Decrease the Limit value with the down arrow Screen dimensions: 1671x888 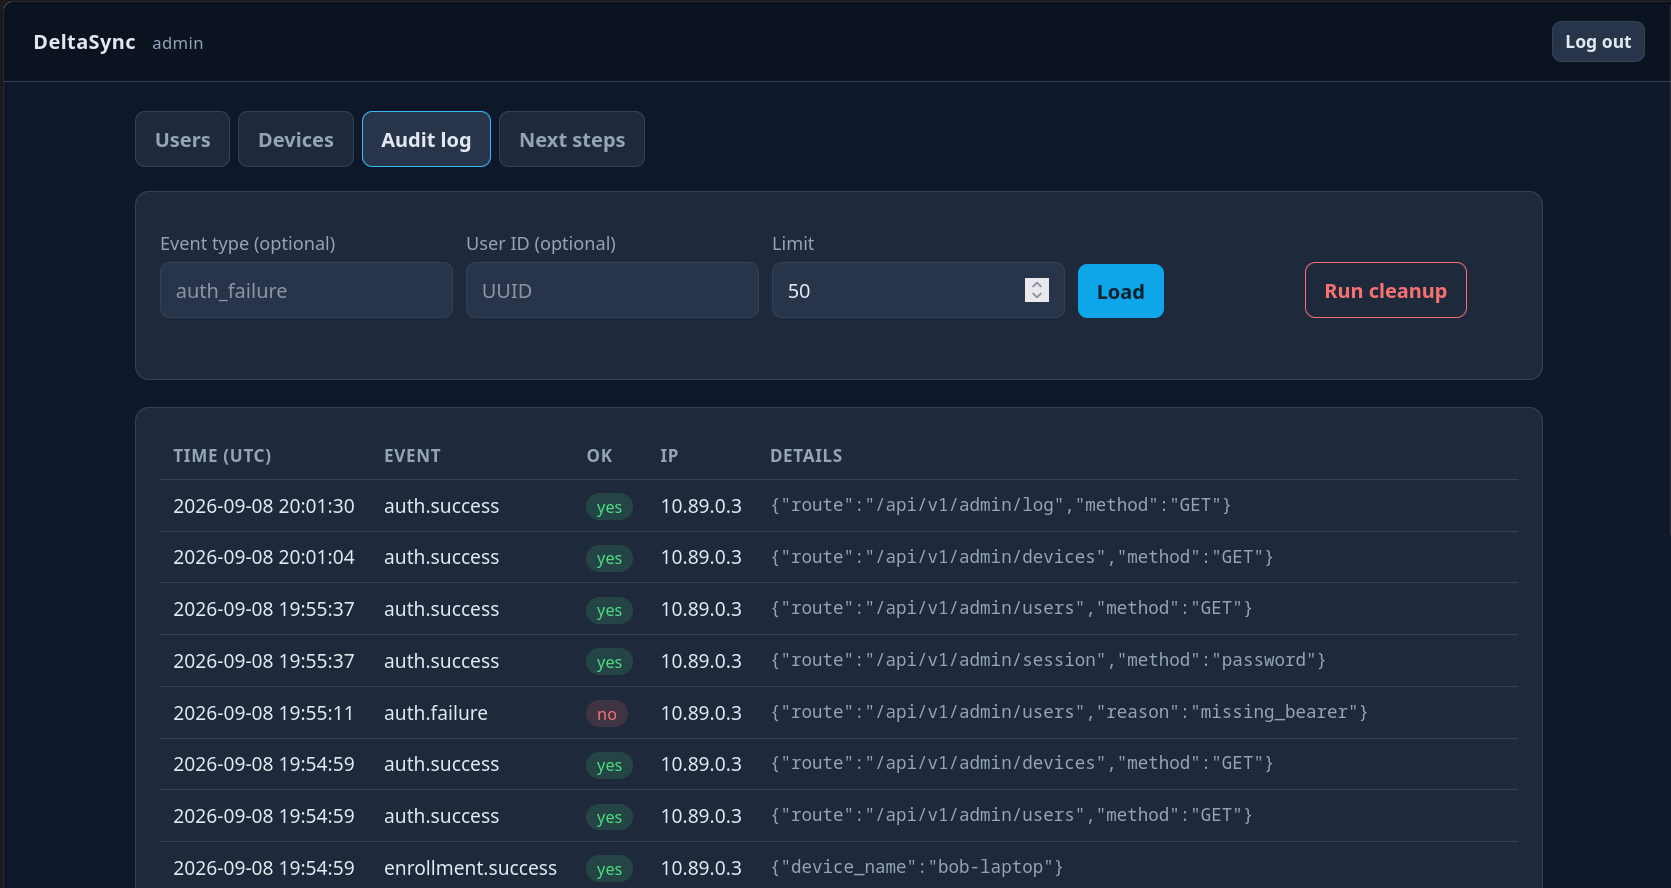[1037, 296]
